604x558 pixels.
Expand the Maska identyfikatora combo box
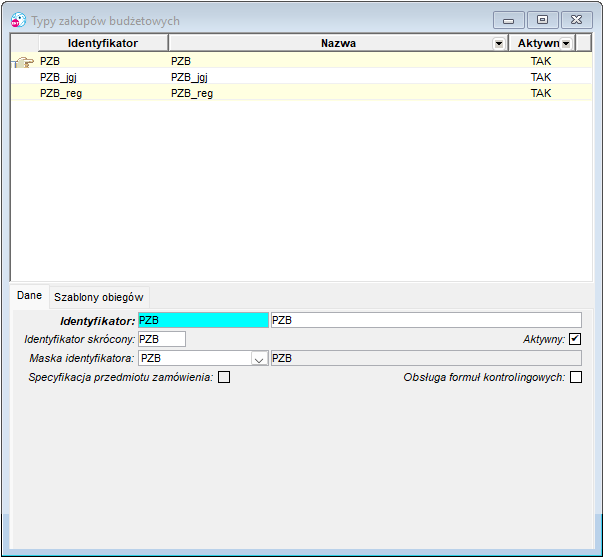click(x=259, y=359)
